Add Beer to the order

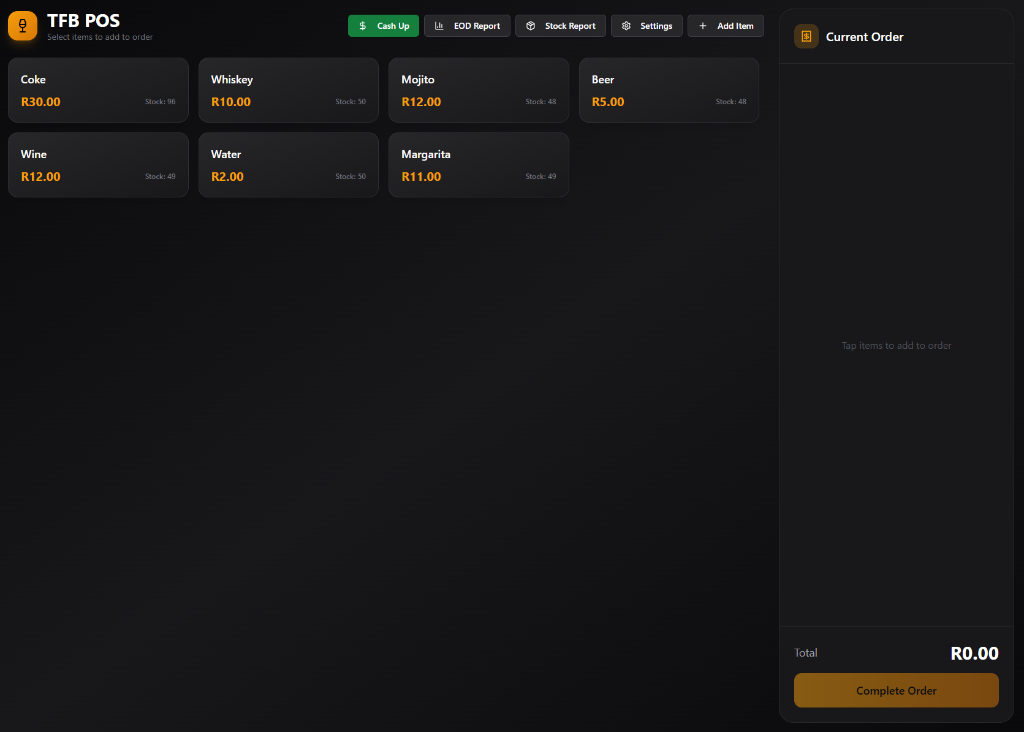click(669, 90)
